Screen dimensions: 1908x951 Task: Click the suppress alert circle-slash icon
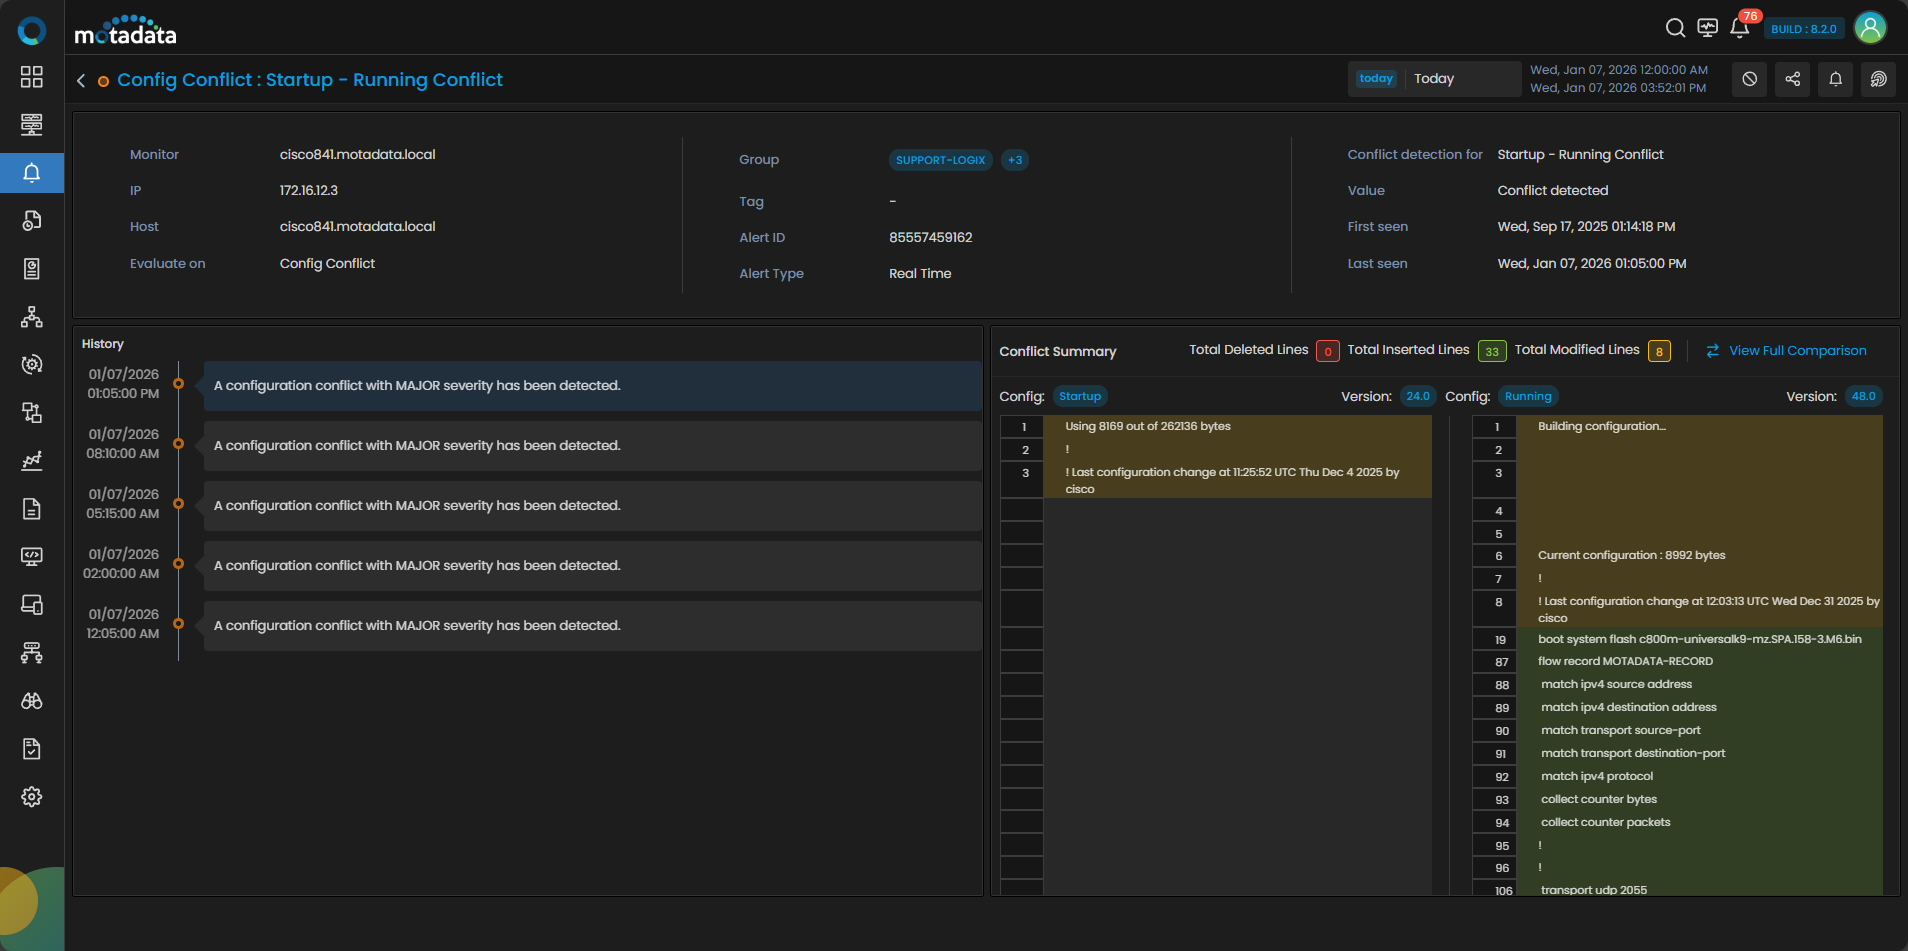point(1749,79)
